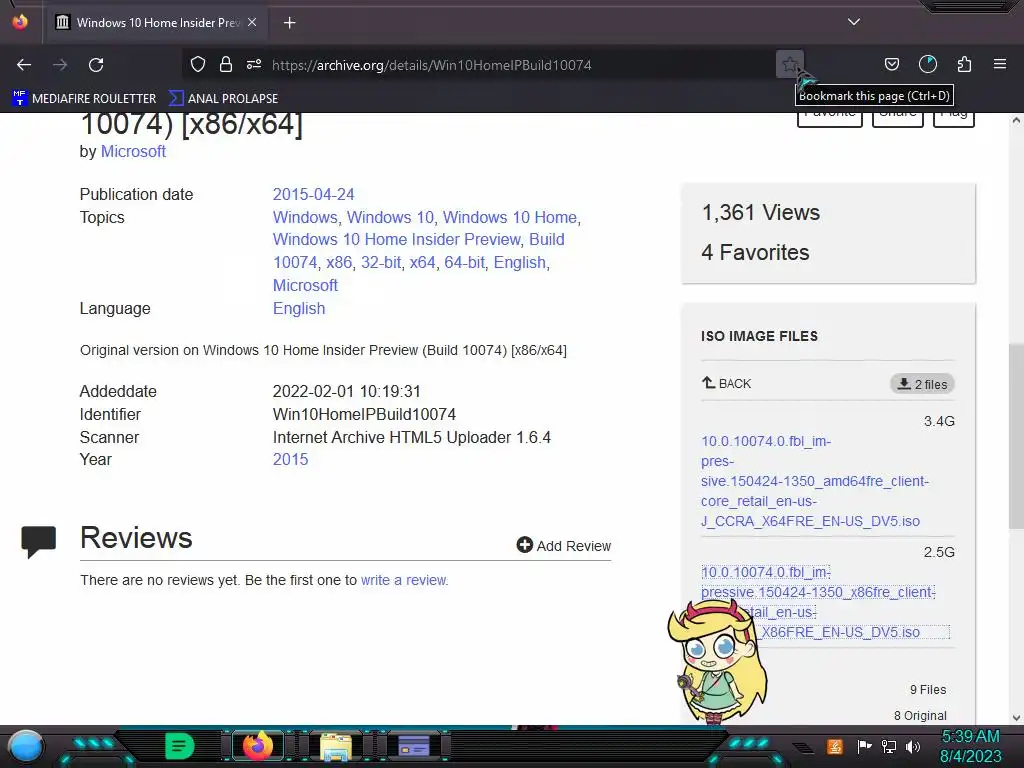Download the 2 files bundle
The width and height of the screenshot is (1024, 768).
(x=922, y=384)
